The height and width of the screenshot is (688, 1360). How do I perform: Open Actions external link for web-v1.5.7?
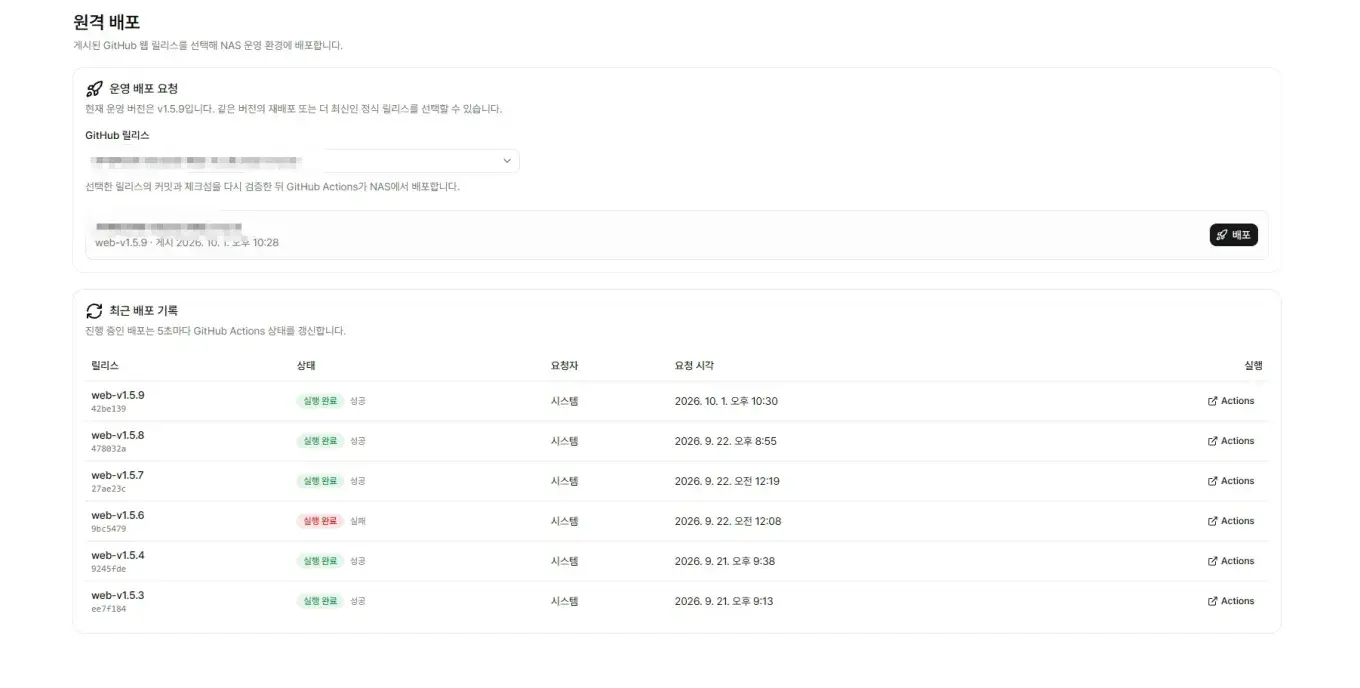(x=1231, y=481)
